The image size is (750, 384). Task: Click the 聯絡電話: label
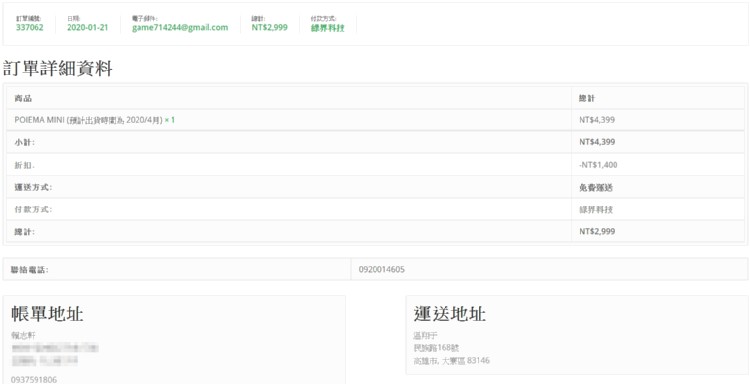tap(30, 270)
